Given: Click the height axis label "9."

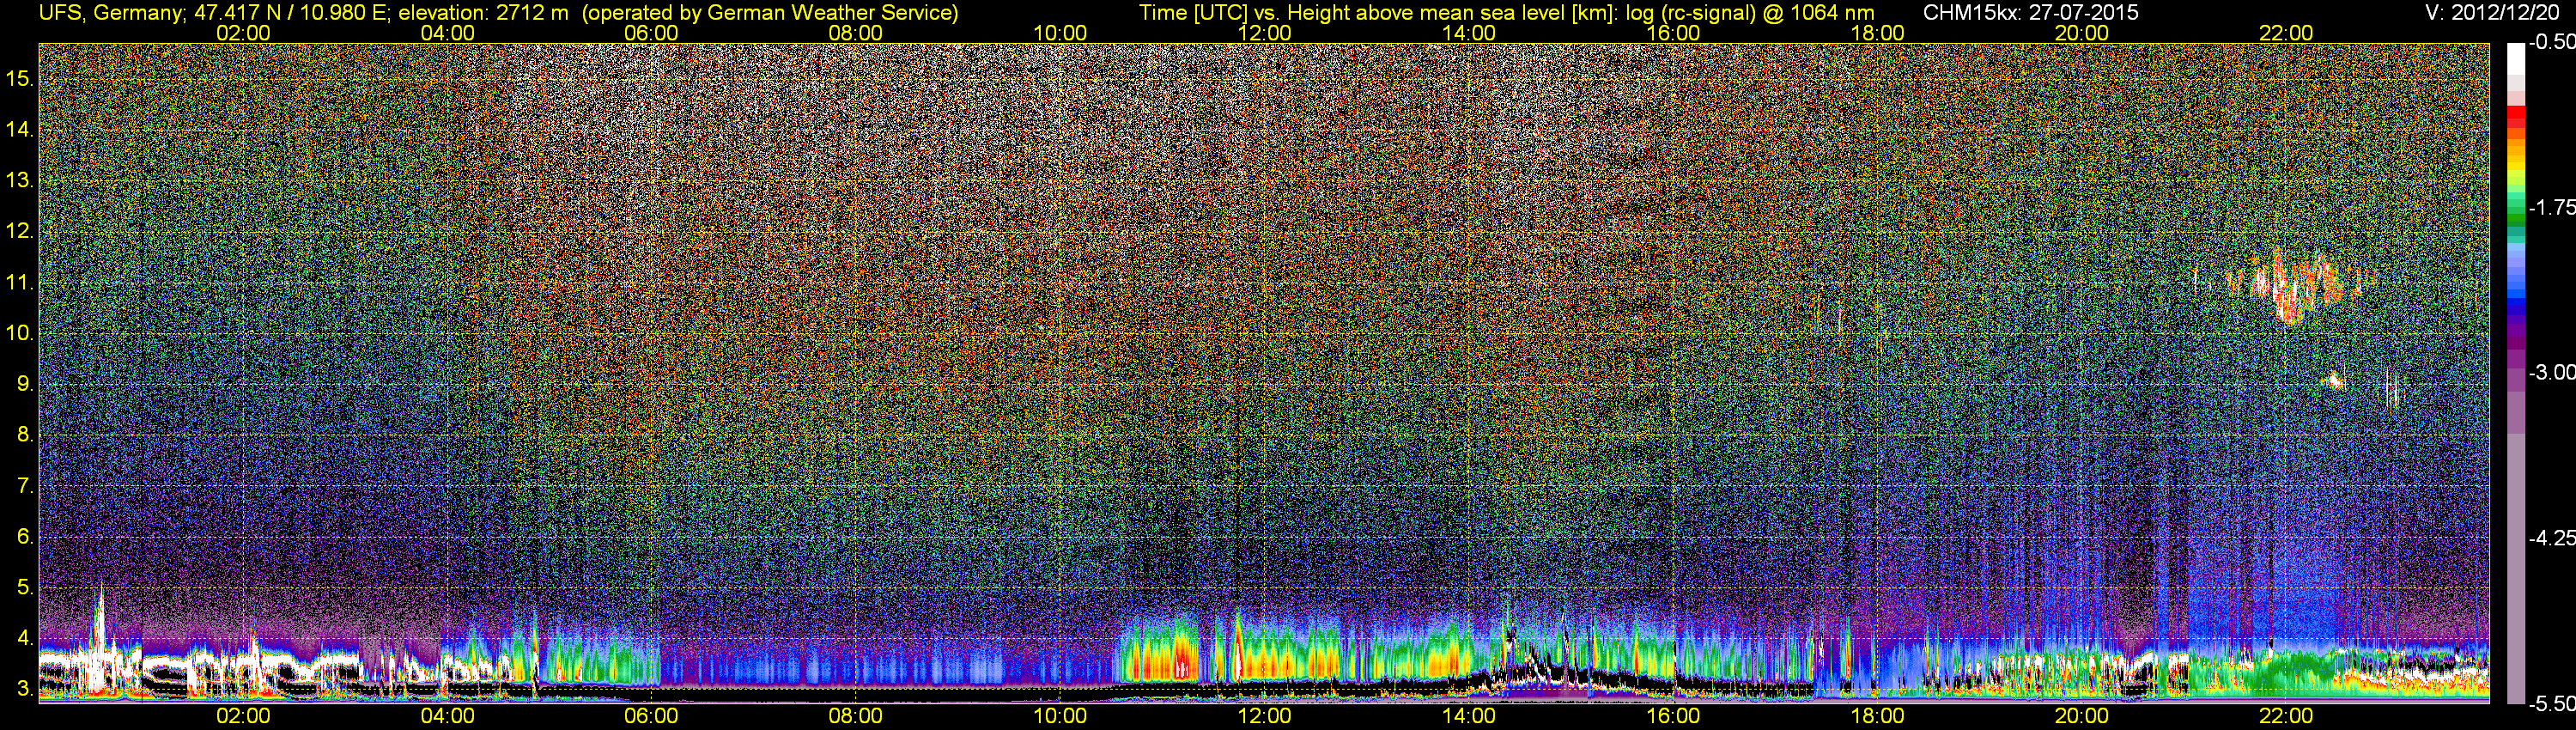Looking at the screenshot, I should [25, 384].
